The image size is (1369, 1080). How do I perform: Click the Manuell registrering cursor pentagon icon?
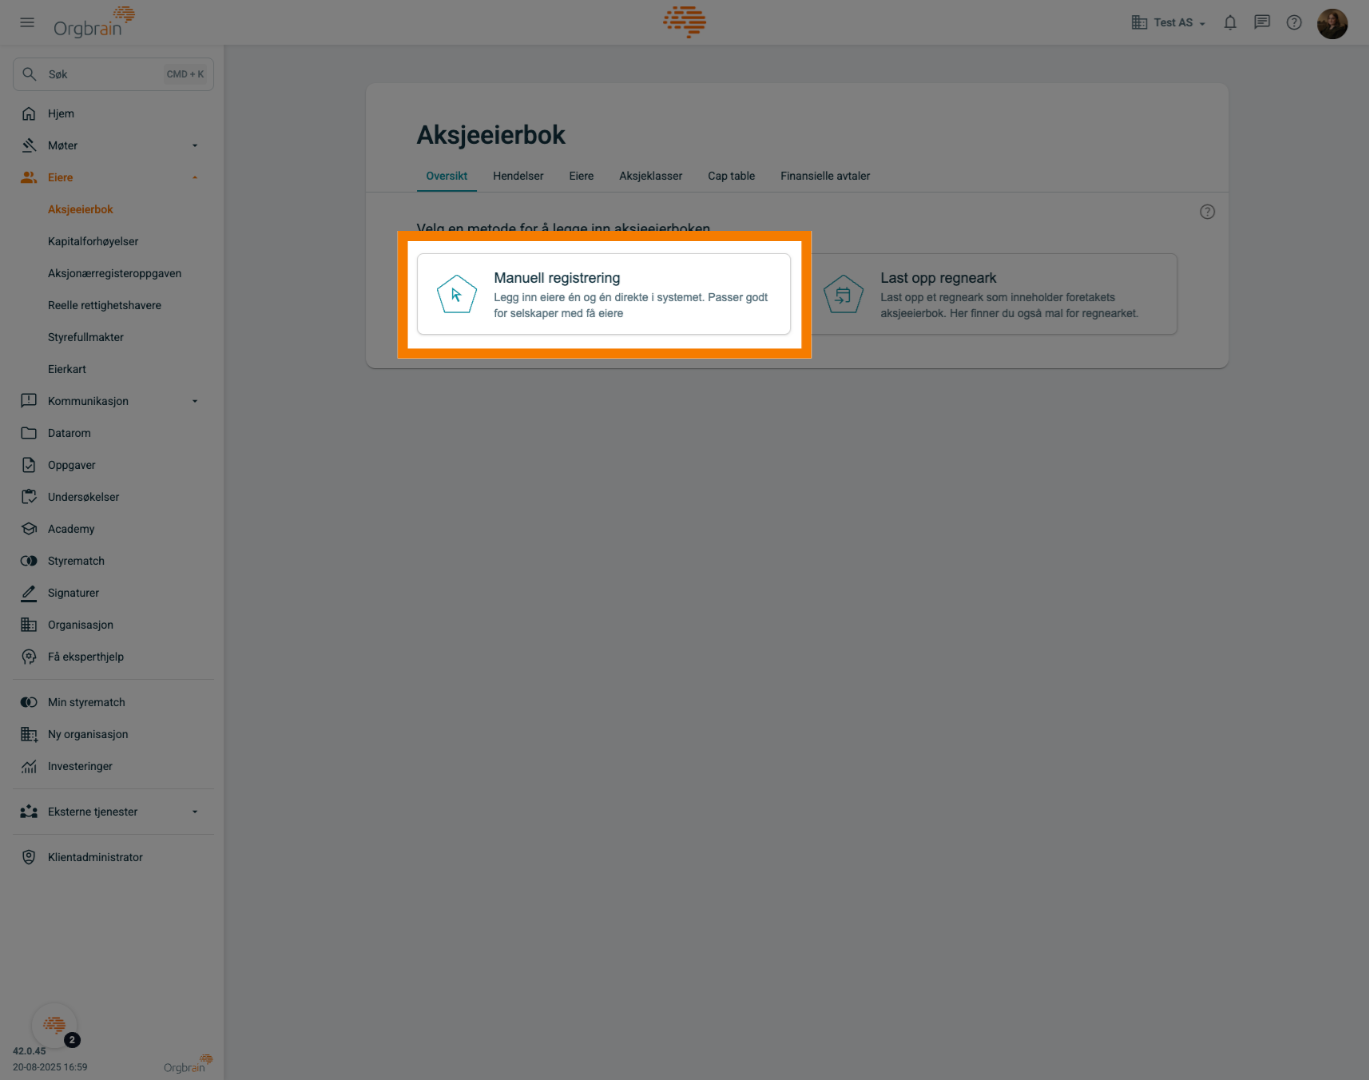click(457, 294)
